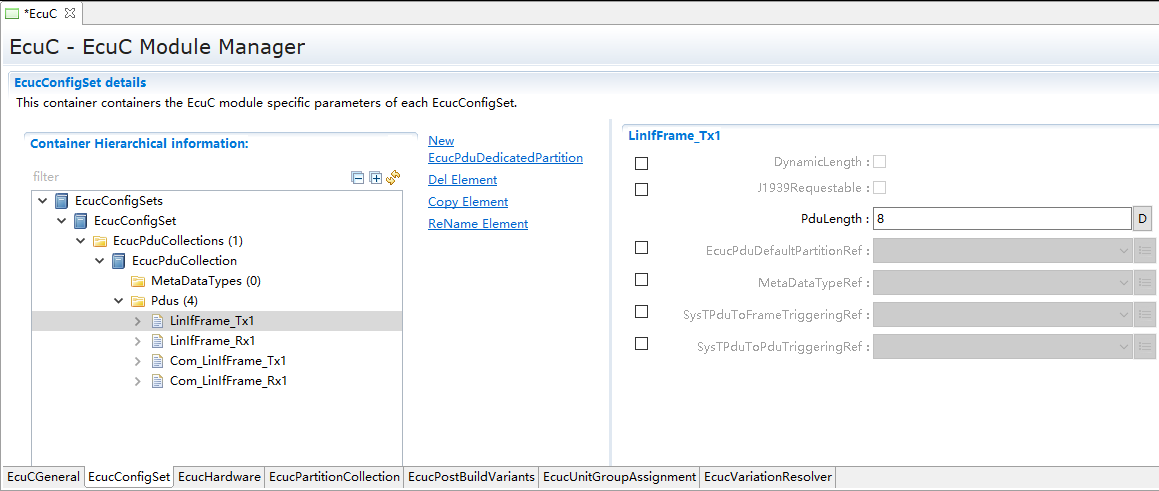The image size is (1159, 491).
Task: Click the LinIfFrame_Rx1 document icon
Action: 157,341
